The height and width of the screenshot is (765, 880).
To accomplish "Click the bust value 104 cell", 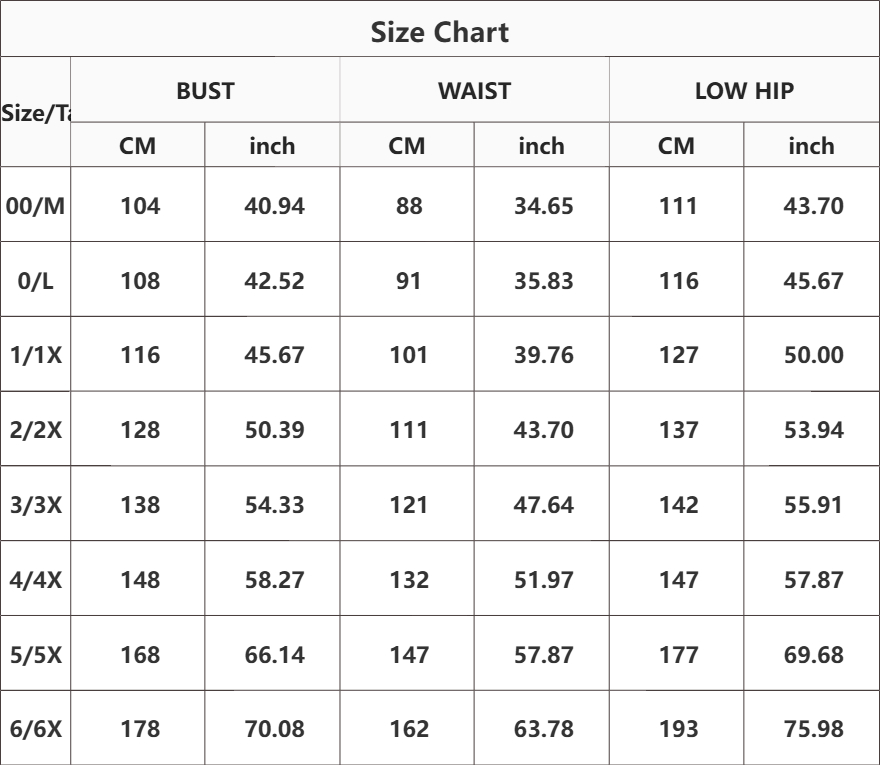I will [140, 206].
